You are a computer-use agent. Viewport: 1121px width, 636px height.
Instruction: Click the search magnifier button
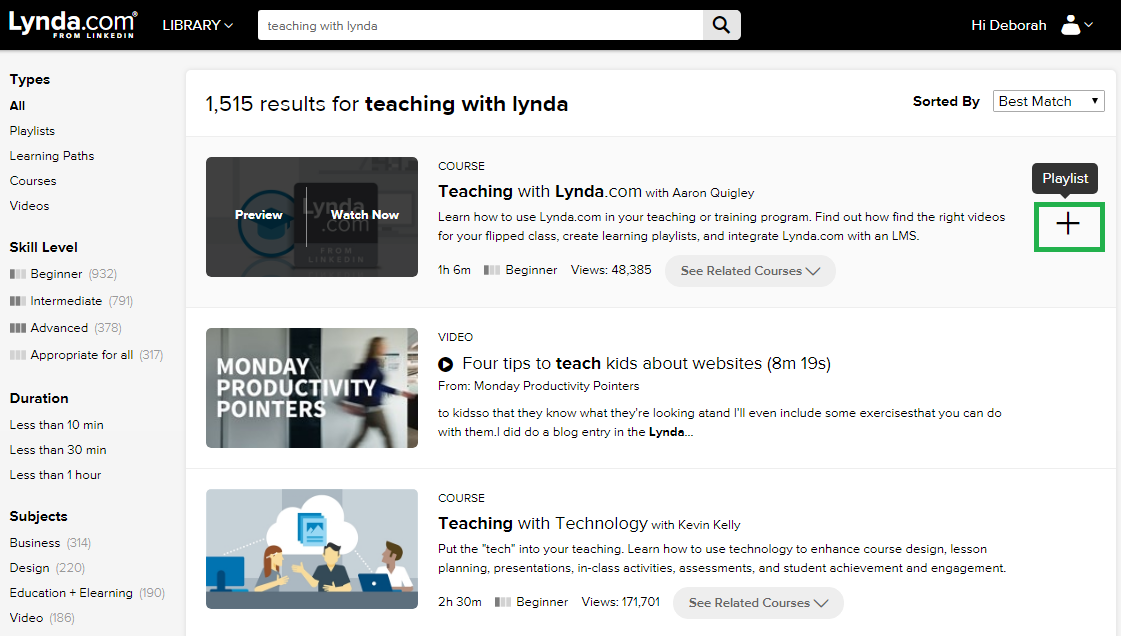[721, 26]
